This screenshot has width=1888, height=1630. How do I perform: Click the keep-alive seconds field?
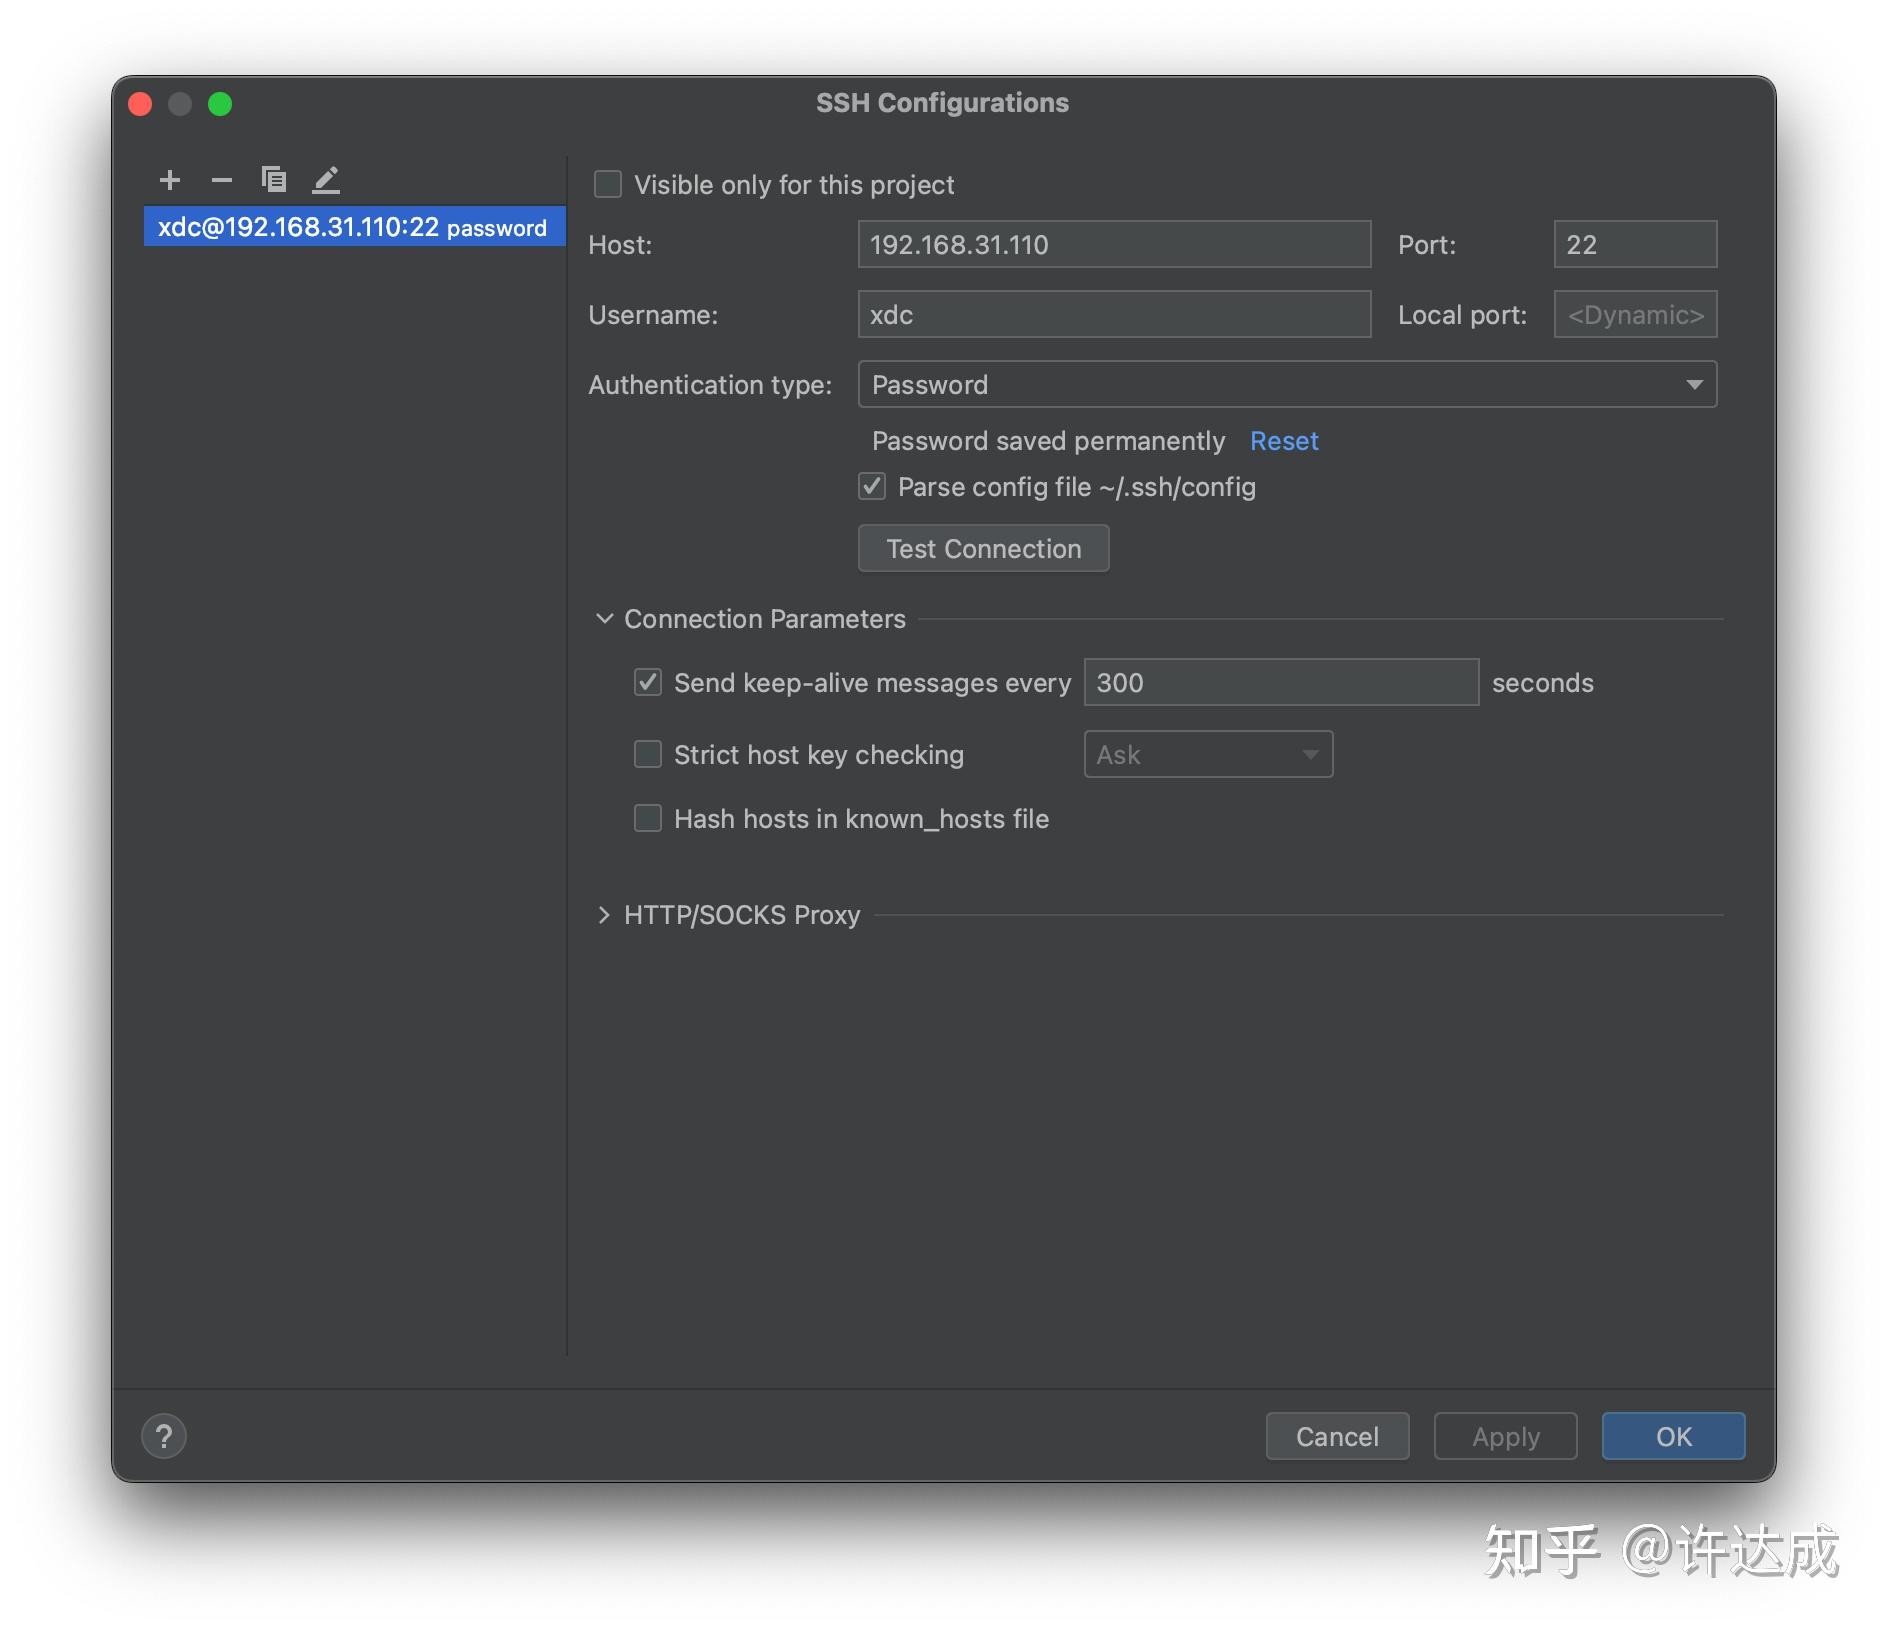tap(1281, 682)
